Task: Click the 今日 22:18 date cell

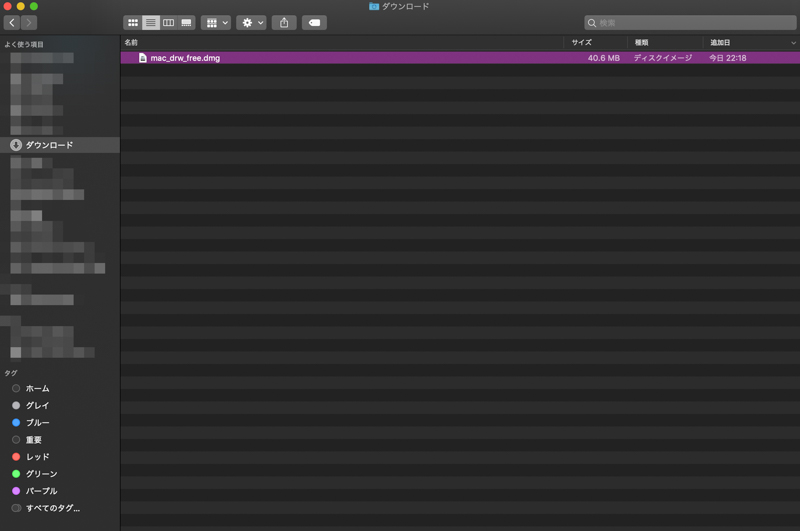Action: point(728,58)
